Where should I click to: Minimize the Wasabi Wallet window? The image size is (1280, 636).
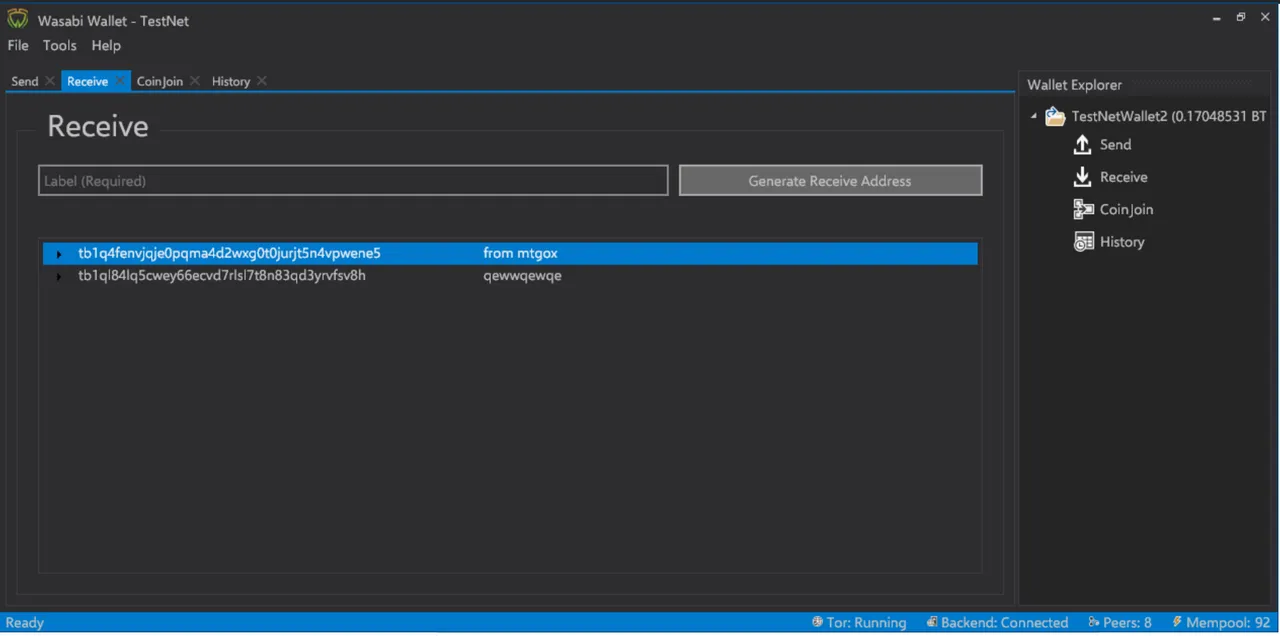(x=1215, y=17)
